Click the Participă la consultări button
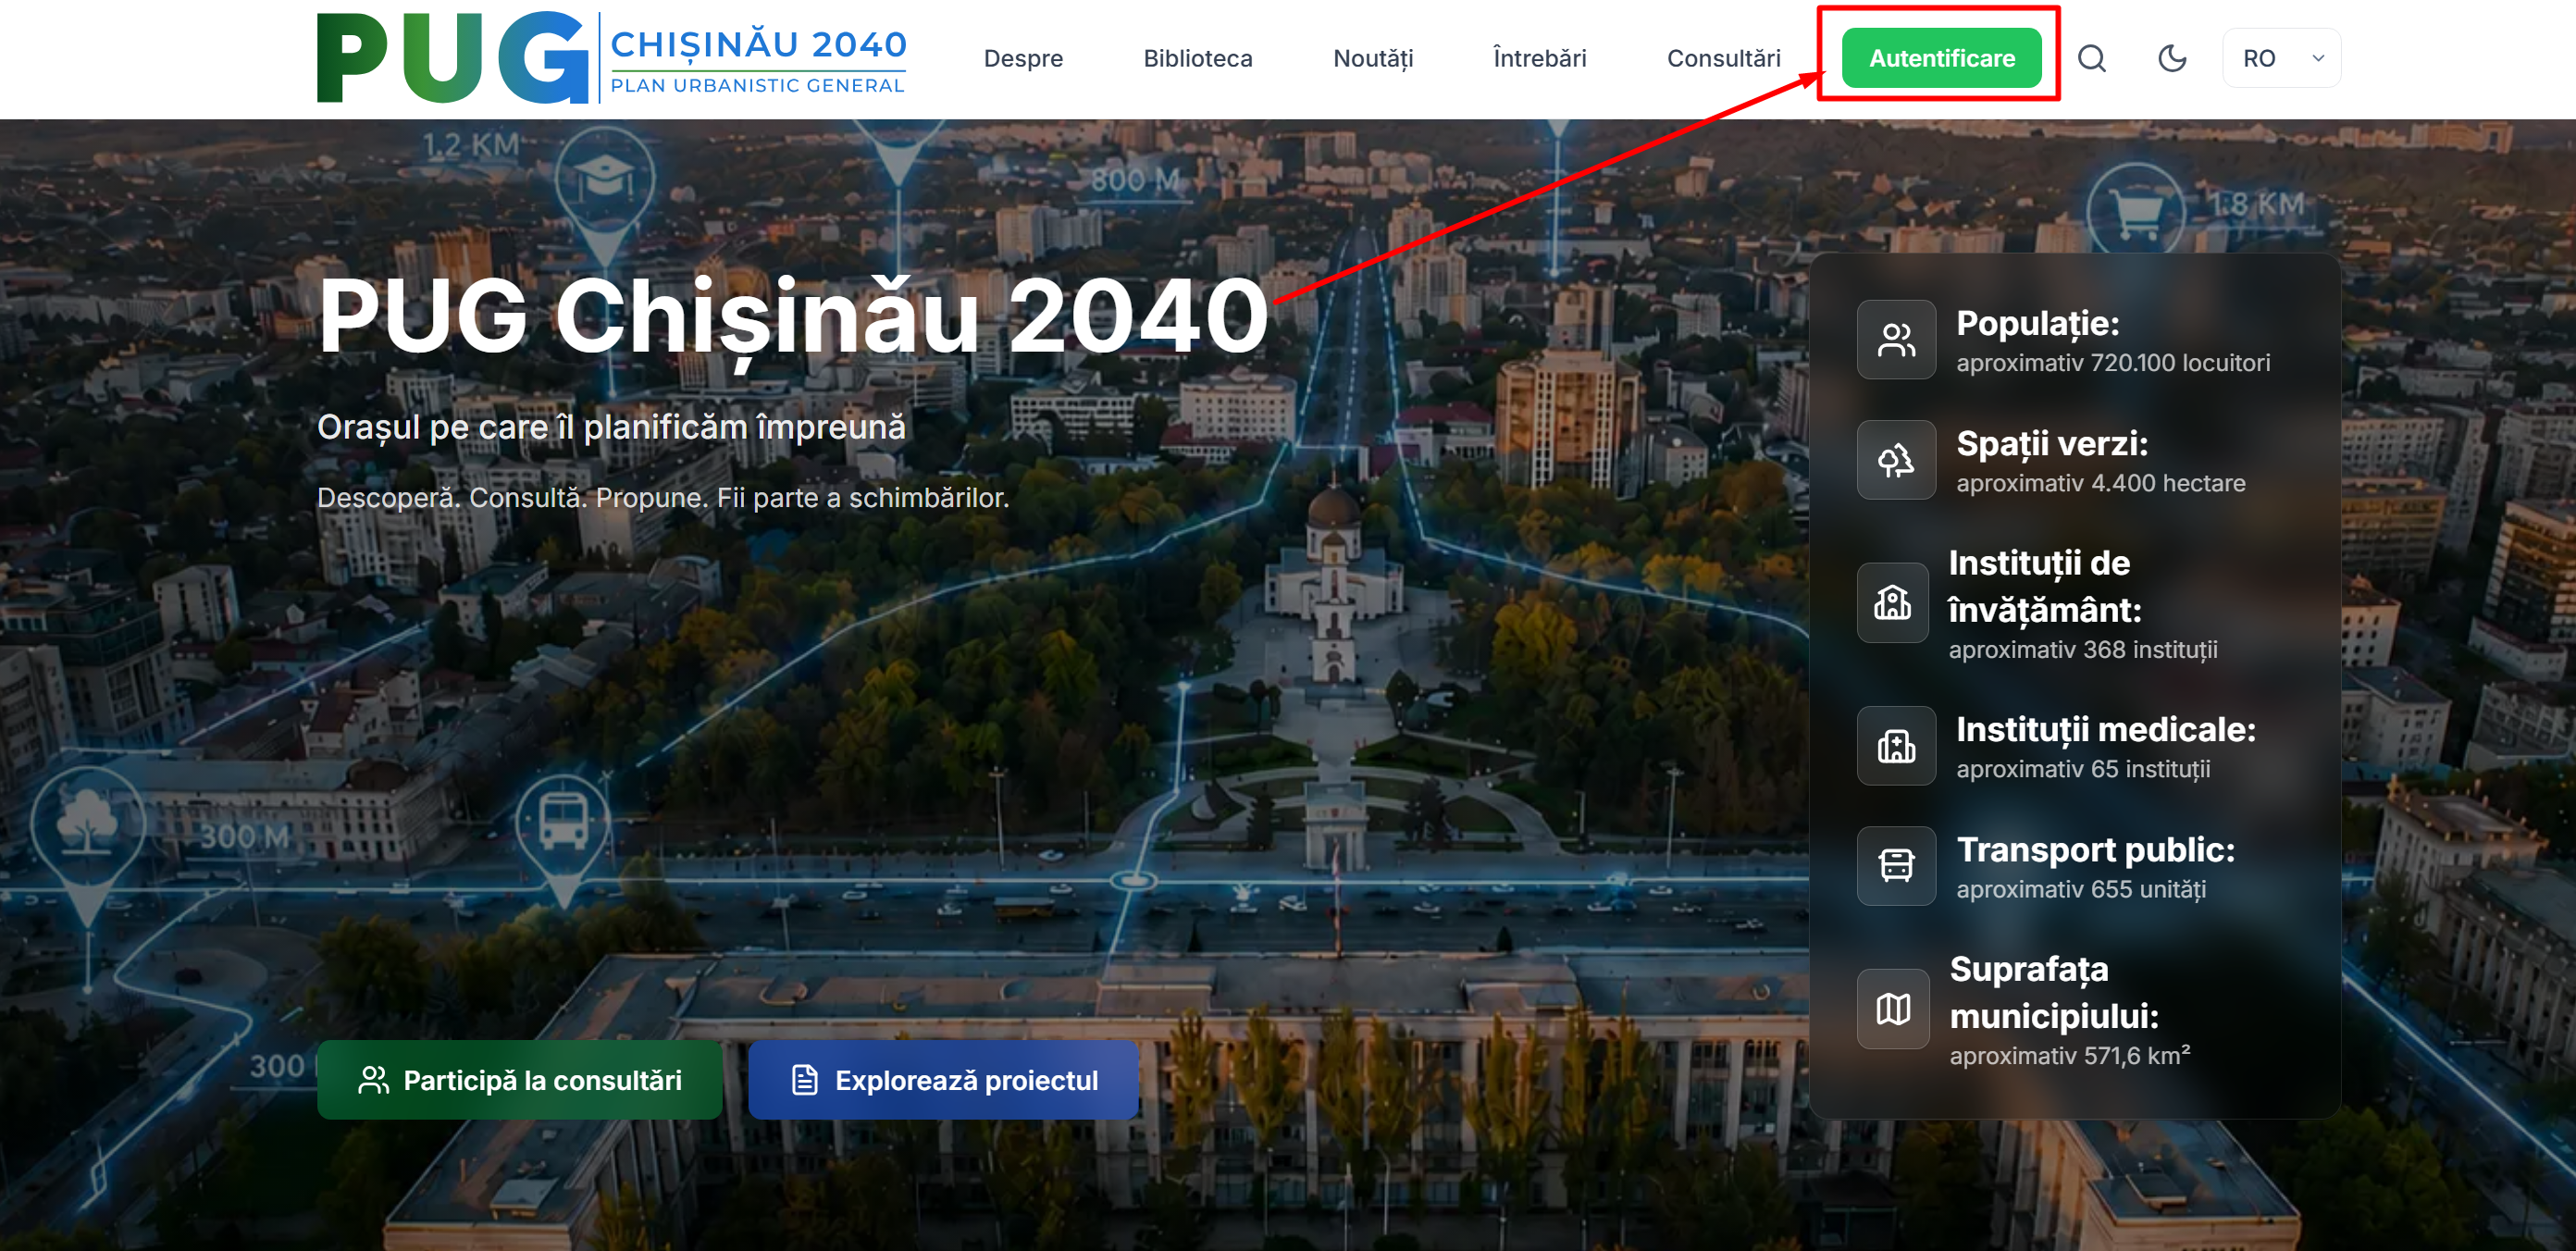The width and height of the screenshot is (2576, 1251). [x=519, y=1080]
